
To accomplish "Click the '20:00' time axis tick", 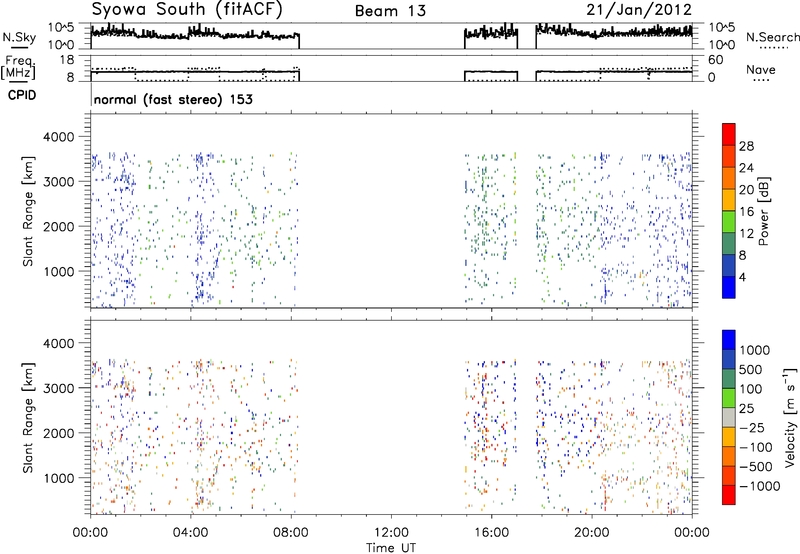I will 591,533.
